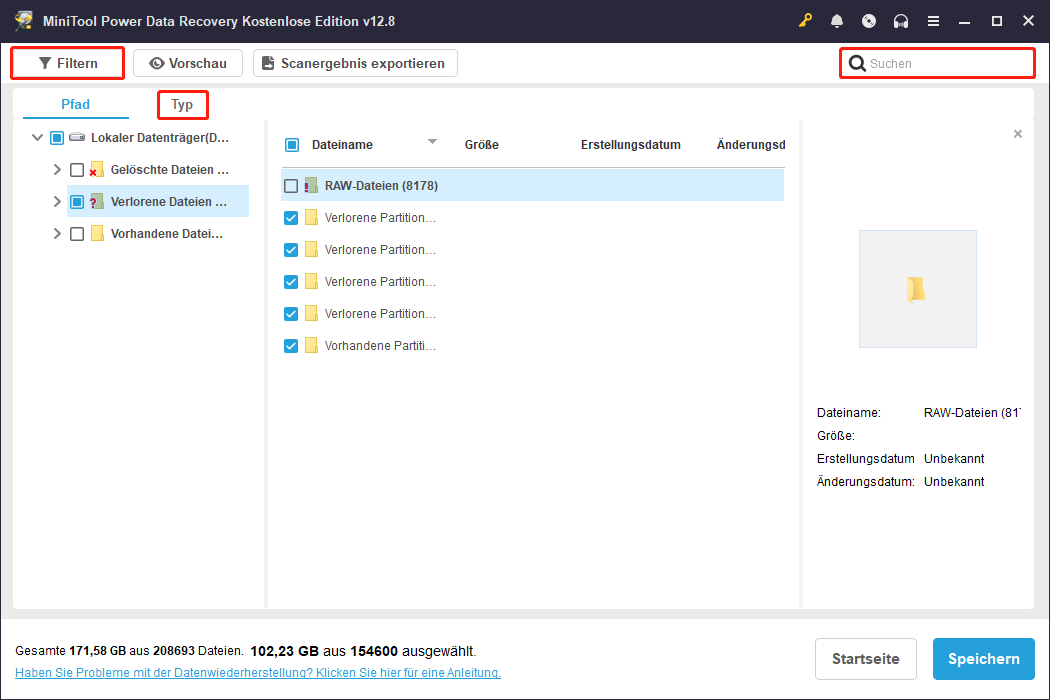The width and height of the screenshot is (1050, 700).
Task: Open the headphones support icon
Action: [901, 21]
